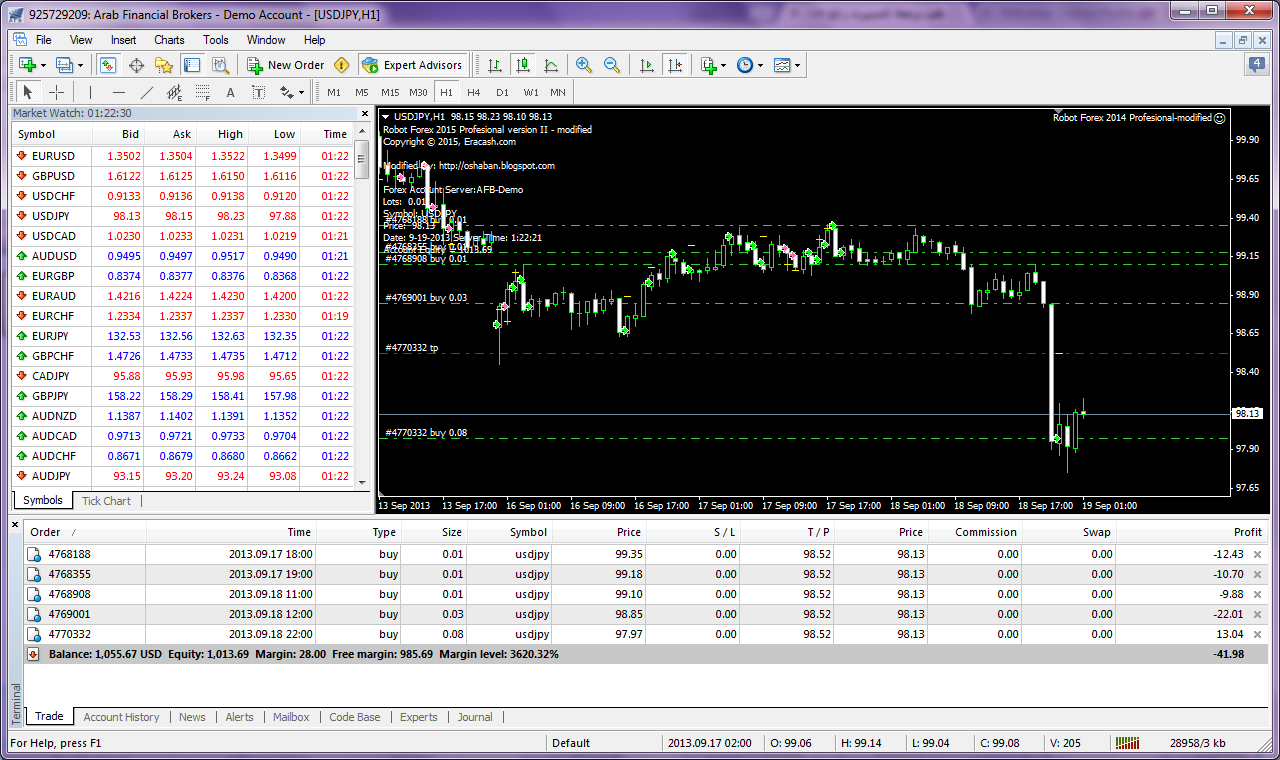
Task: Click the yellow diamond MetaEditor icon
Action: (342, 65)
